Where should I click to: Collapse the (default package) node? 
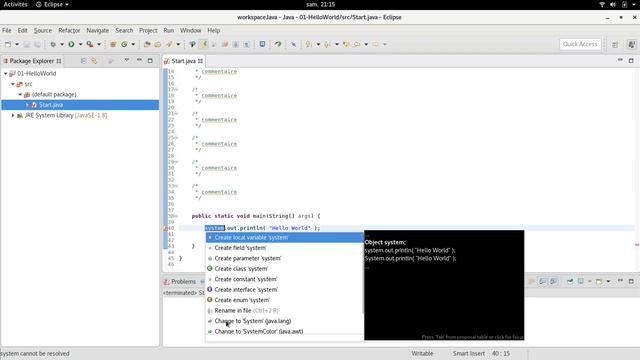(x=20, y=94)
